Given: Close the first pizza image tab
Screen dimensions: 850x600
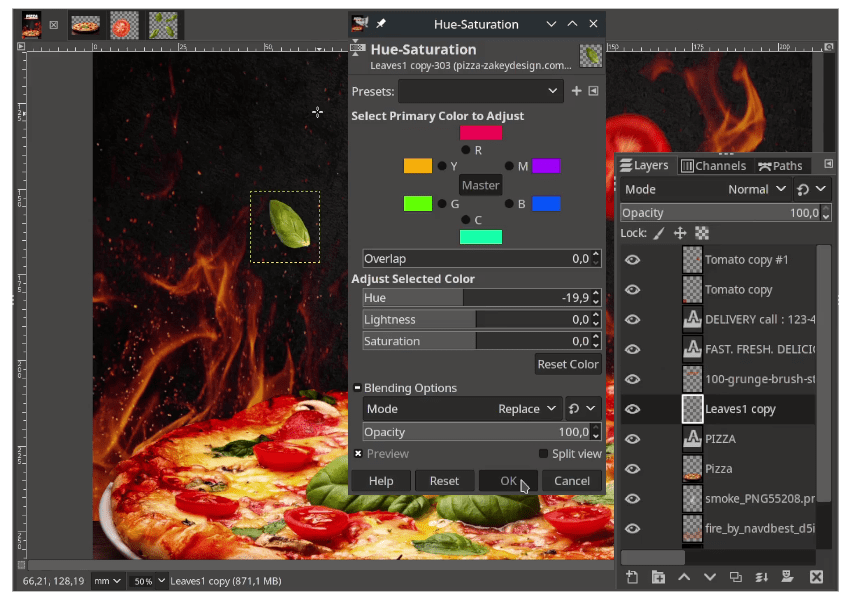Looking at the screenshot, I should (54, 25).
